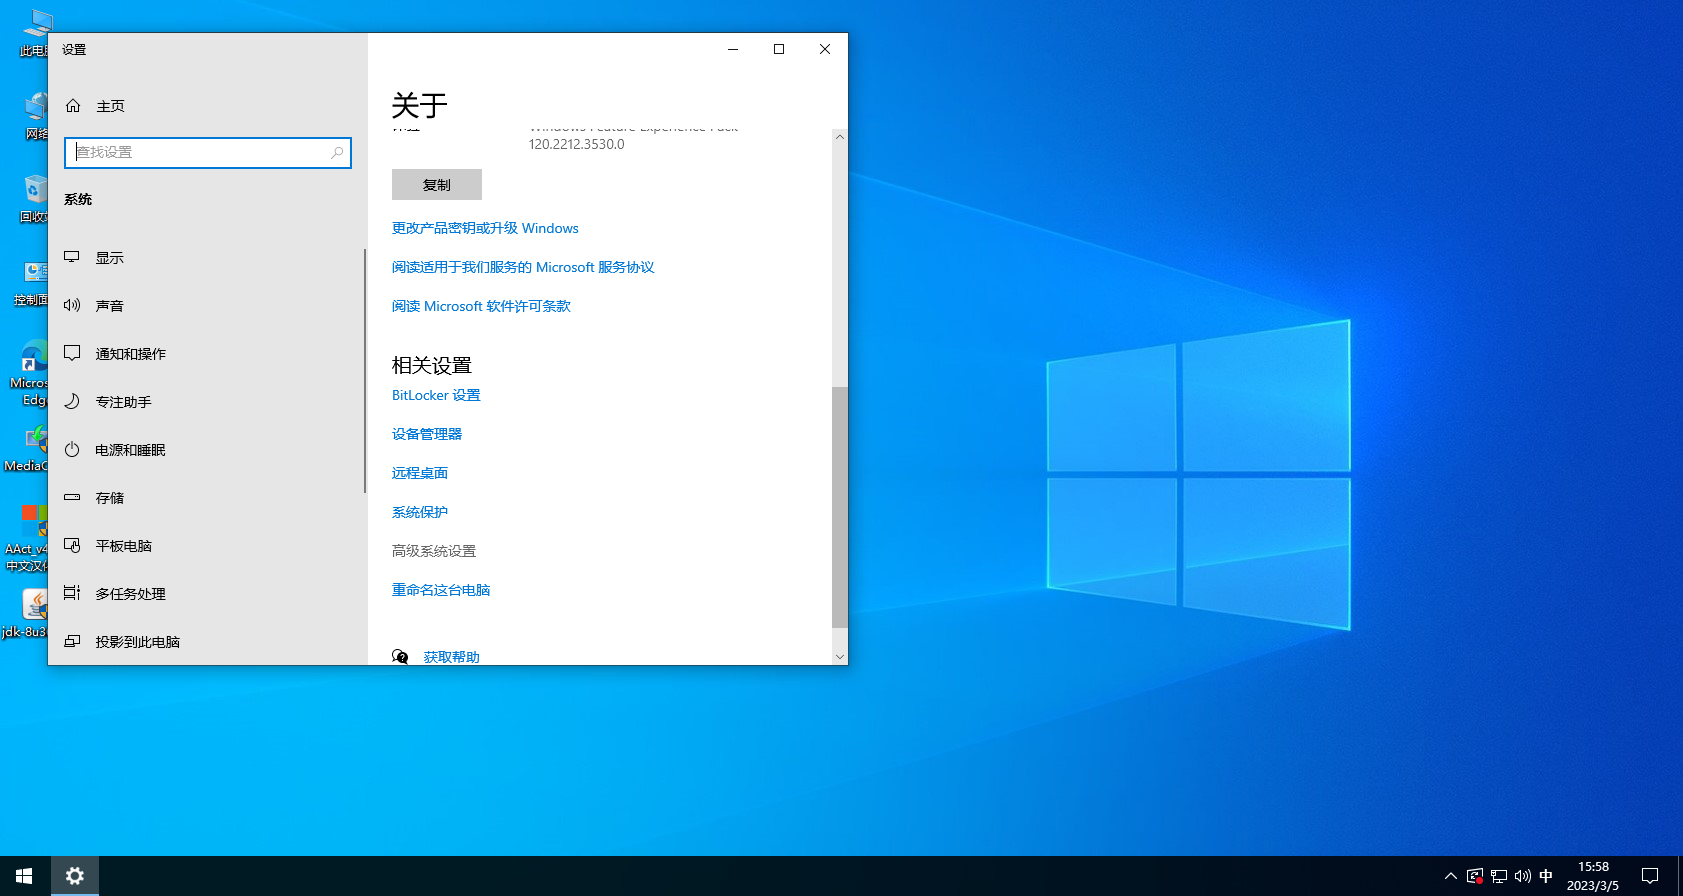The height and width of the screenshot is (896, 1683).
Task: Open System Protection (系统保护) link
Action: (420, 512)
